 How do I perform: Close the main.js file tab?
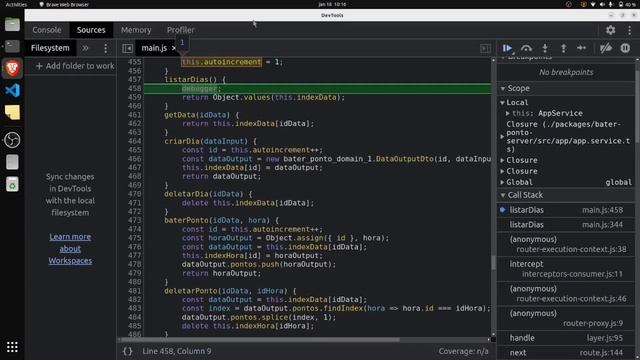[x=173, y=48]
